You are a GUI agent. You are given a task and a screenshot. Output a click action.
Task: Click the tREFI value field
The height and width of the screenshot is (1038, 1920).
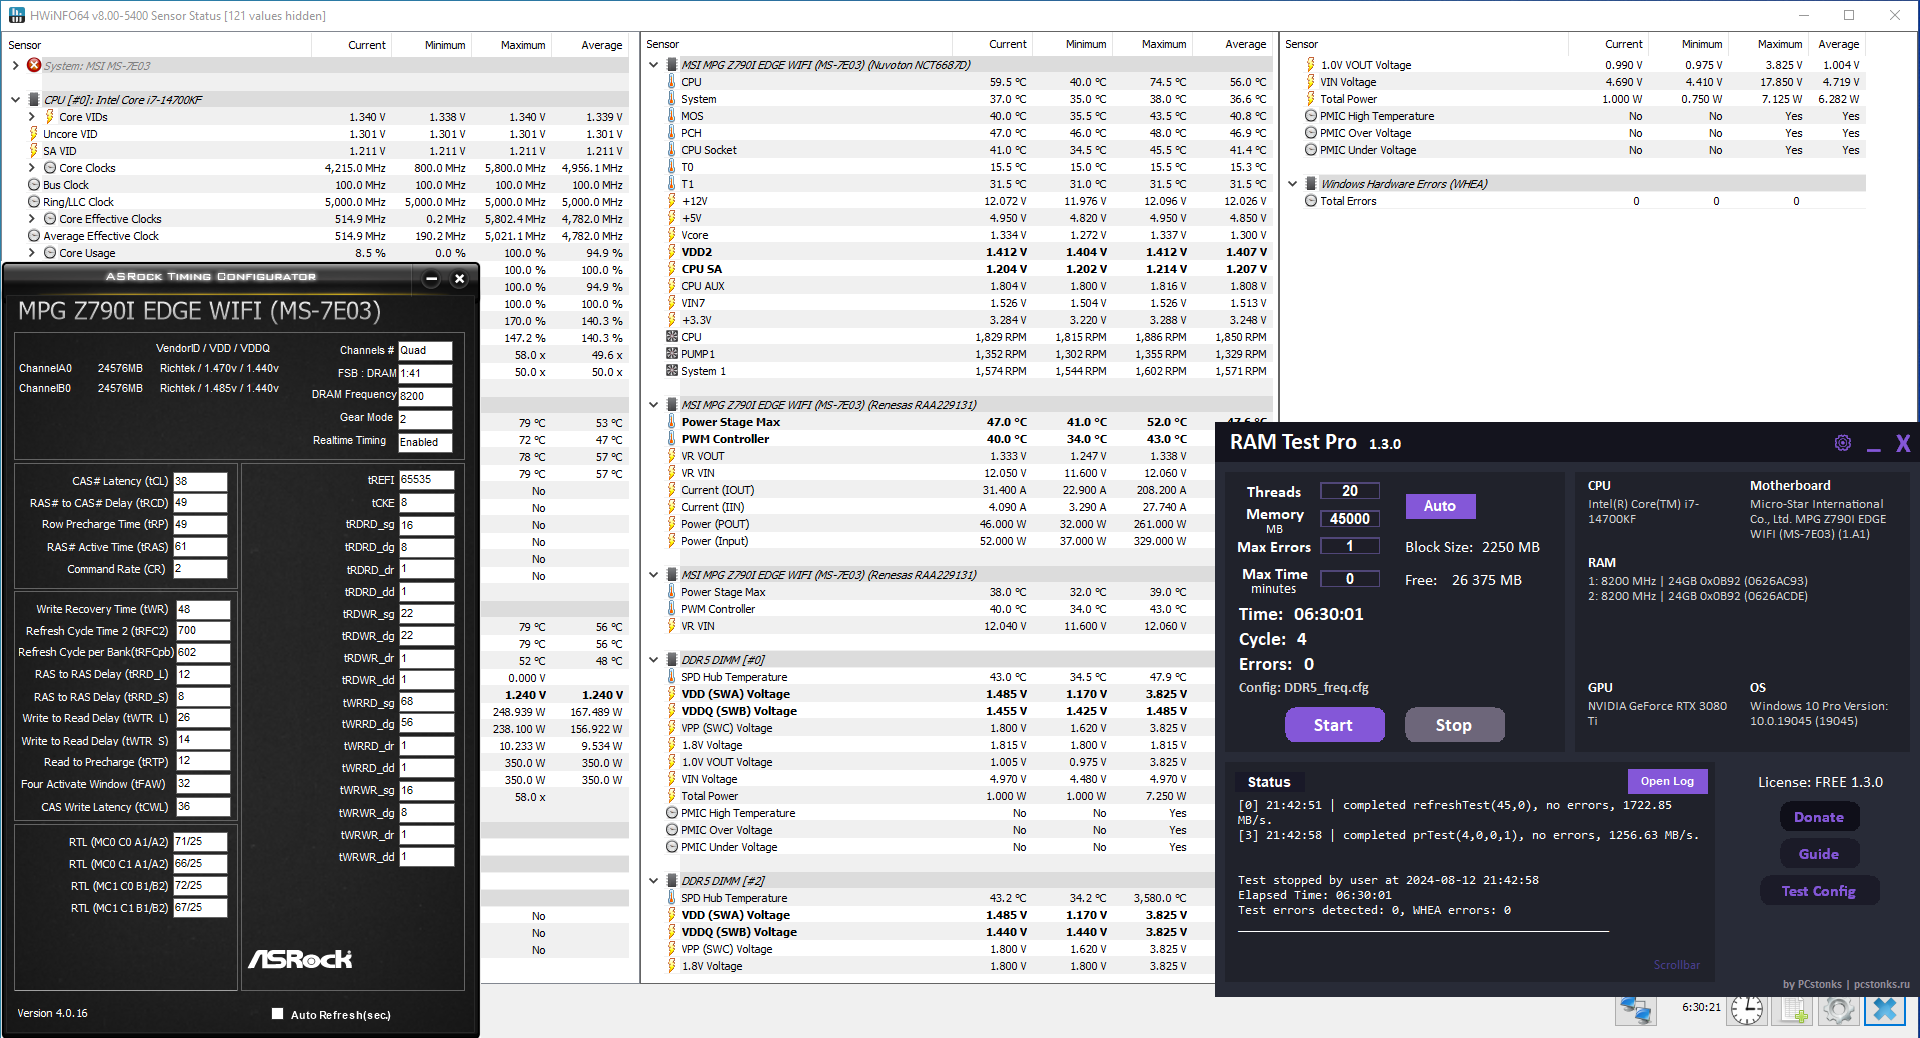point(426,480)
